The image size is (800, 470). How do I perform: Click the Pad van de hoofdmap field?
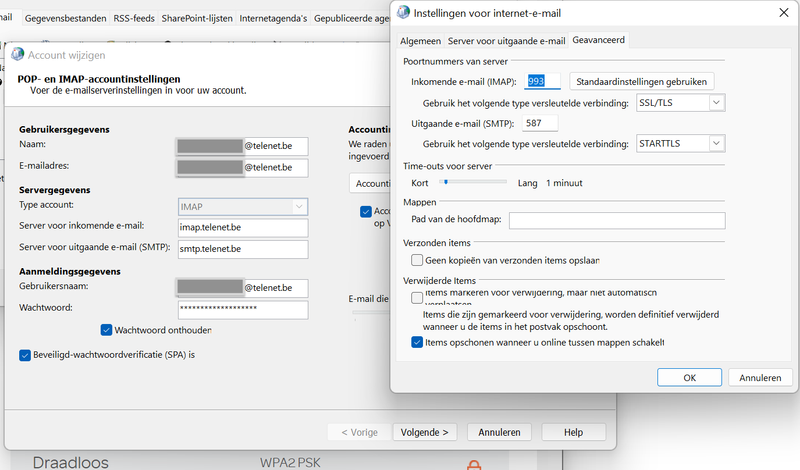click(616, 220)
